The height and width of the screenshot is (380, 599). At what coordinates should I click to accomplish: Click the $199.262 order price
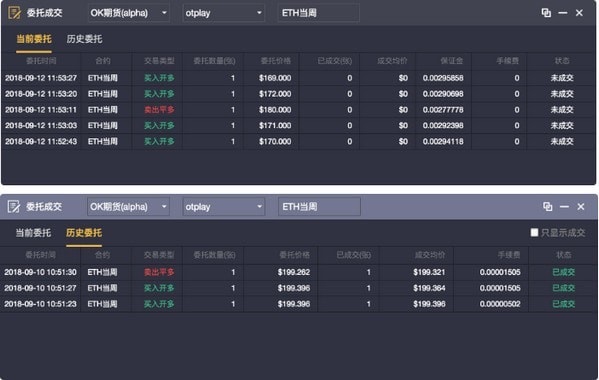[x=294, y=272]
